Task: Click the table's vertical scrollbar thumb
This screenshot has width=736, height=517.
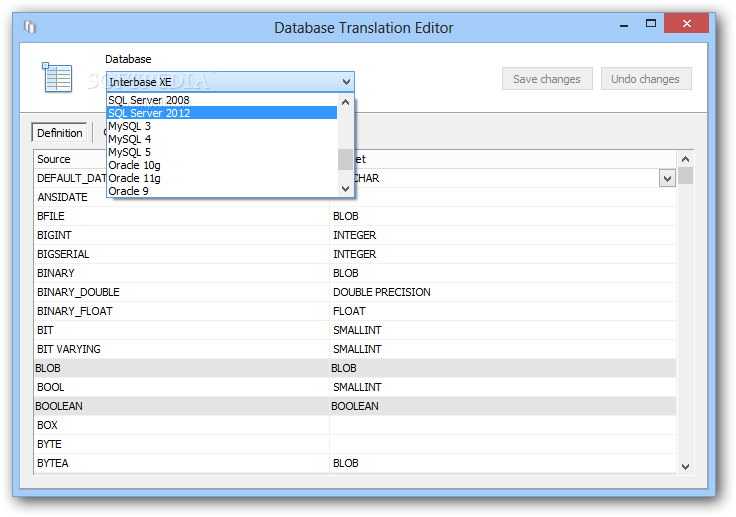Action: [x=685, y=176]
